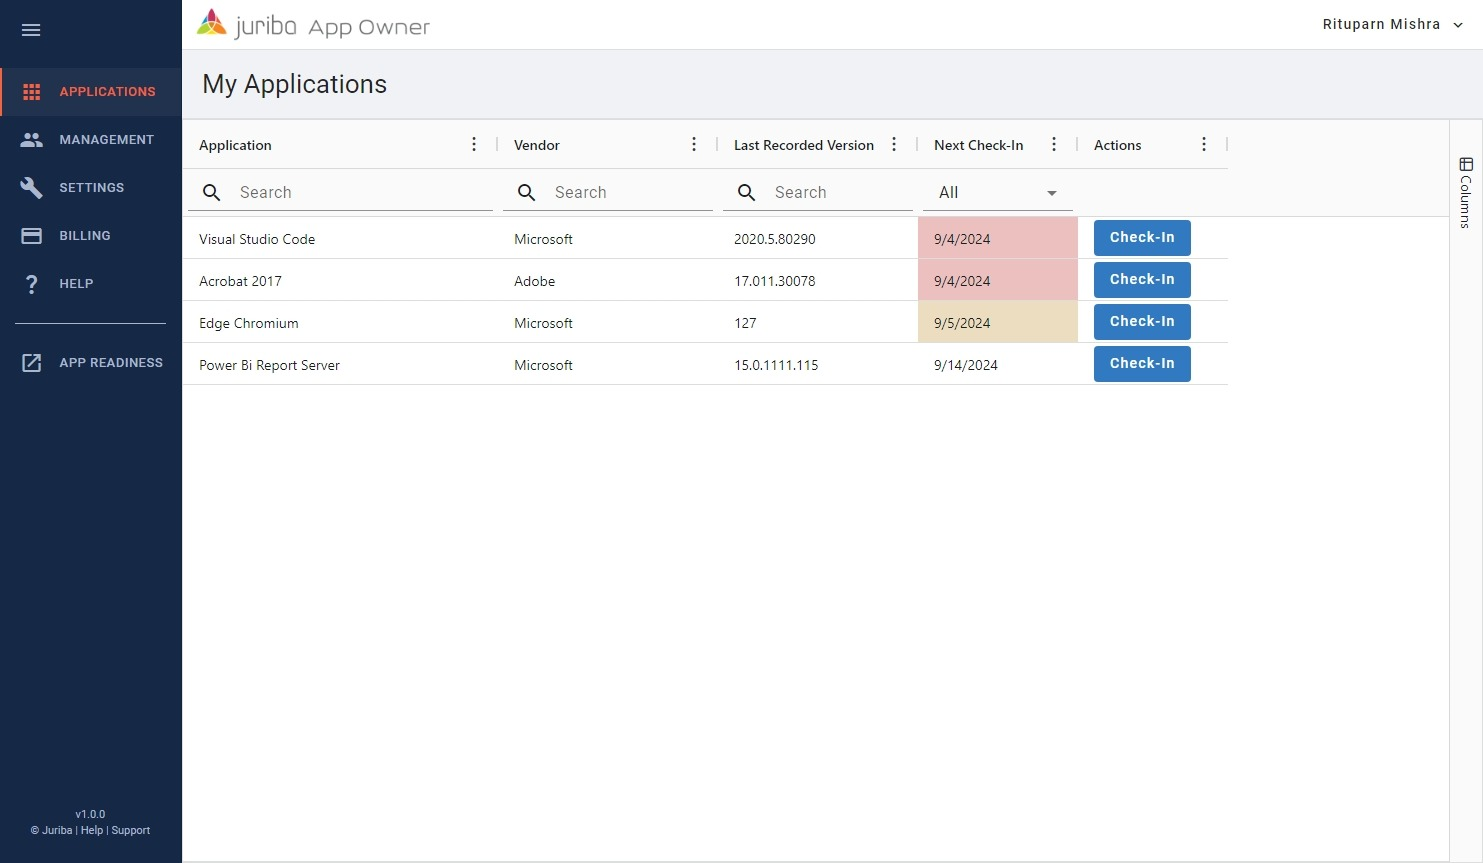Viewport: 1483px width, 863px height.
Task: Click the 9/5/2024 check-in date cell
Action: [998, 322]
